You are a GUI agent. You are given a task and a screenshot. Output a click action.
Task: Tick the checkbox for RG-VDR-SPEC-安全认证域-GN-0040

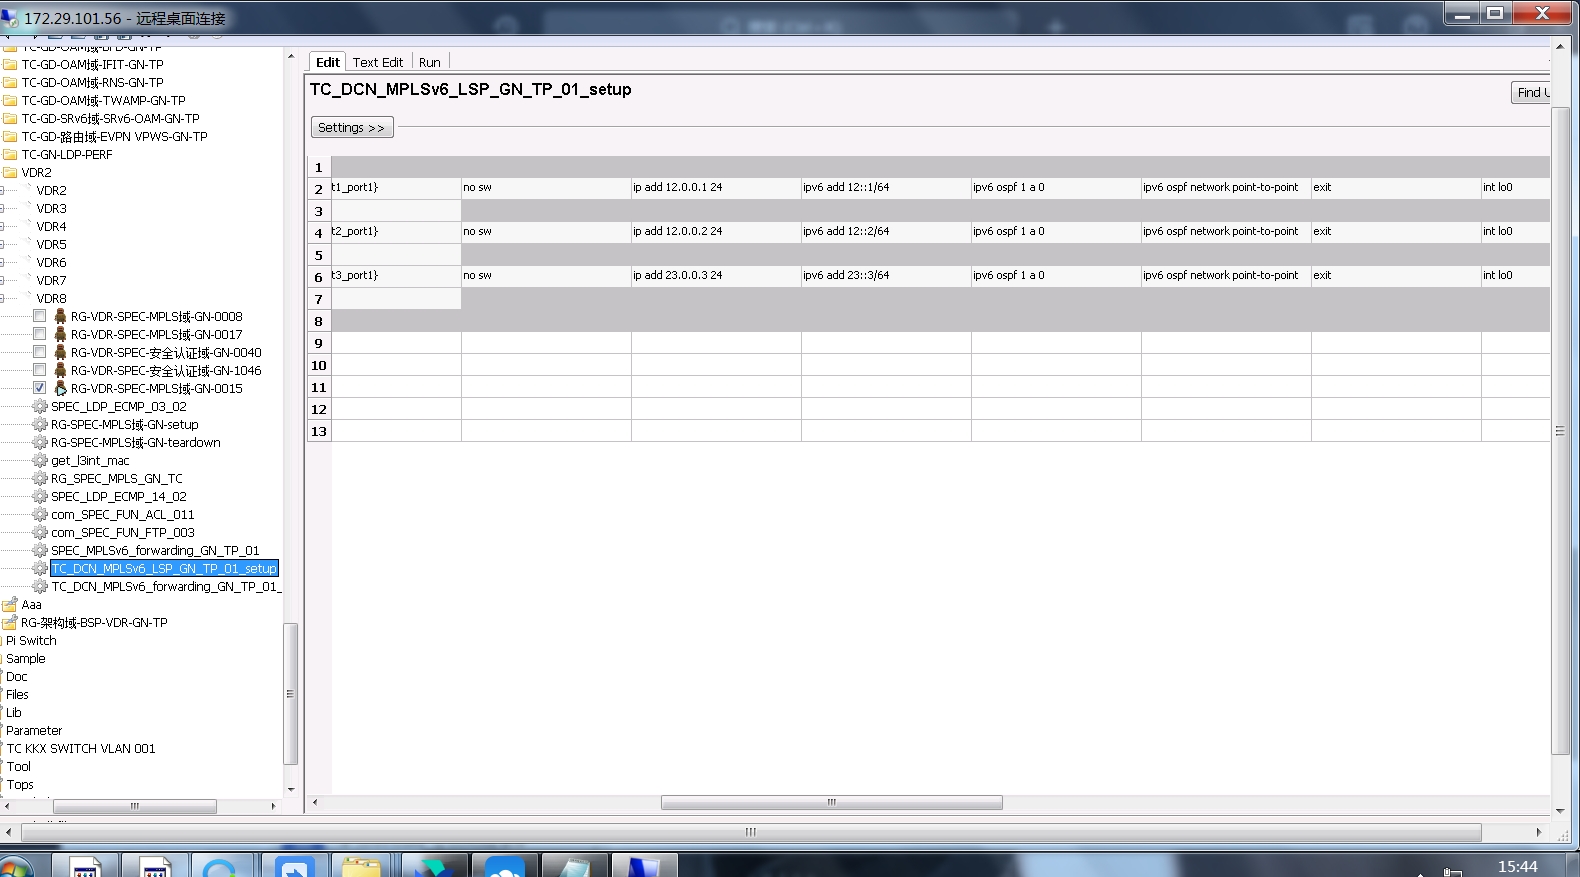click(39, 352)
